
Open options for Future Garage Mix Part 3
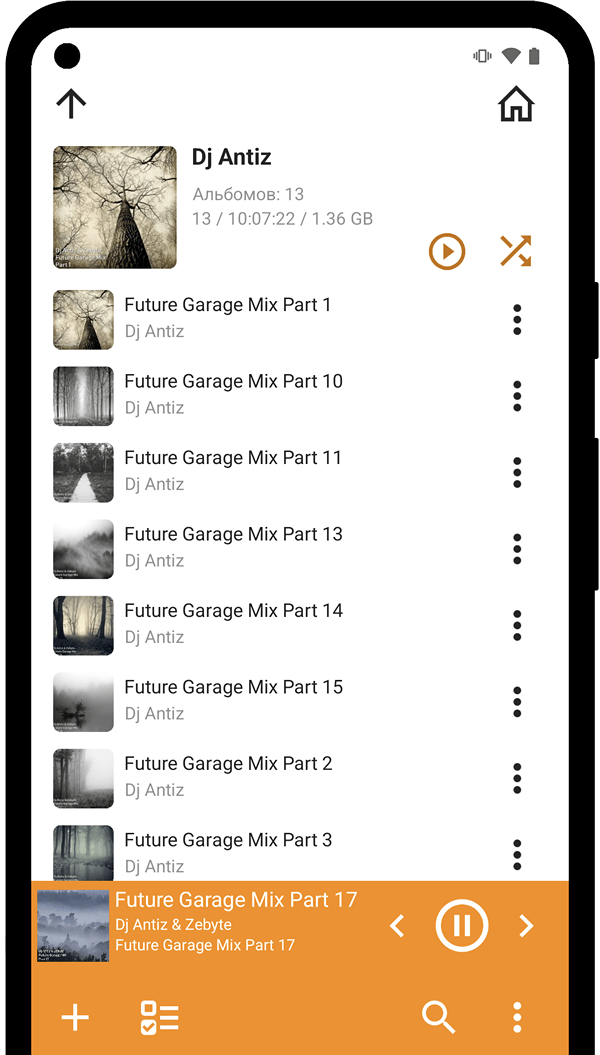(x=517, y=854)
